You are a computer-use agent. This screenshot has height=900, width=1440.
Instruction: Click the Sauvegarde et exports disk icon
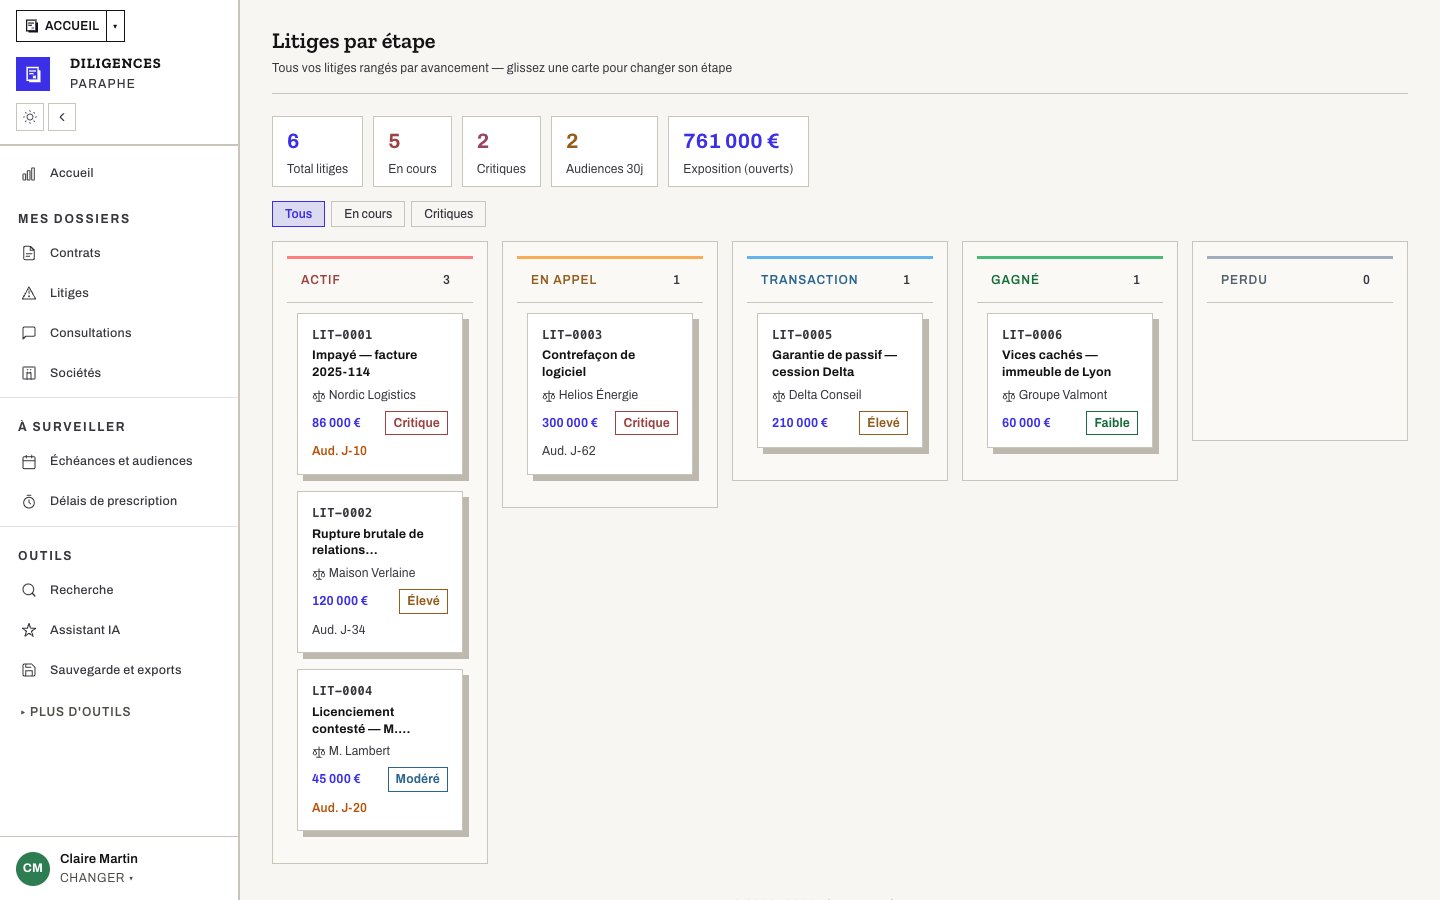29,670
